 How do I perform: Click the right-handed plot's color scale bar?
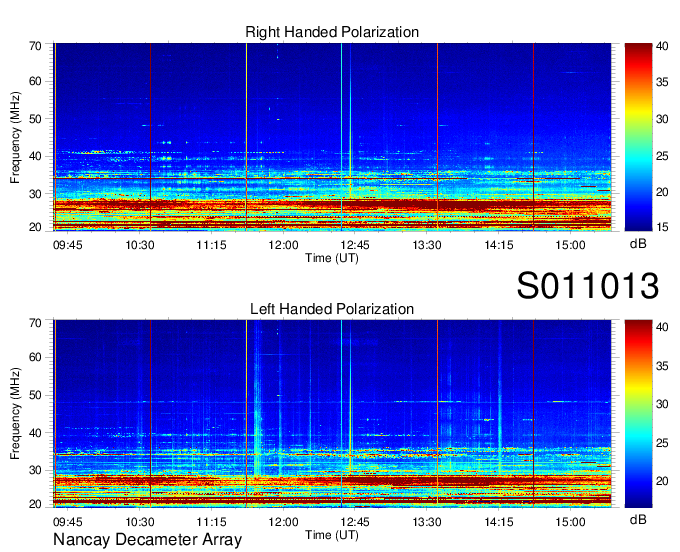[638, 137]
